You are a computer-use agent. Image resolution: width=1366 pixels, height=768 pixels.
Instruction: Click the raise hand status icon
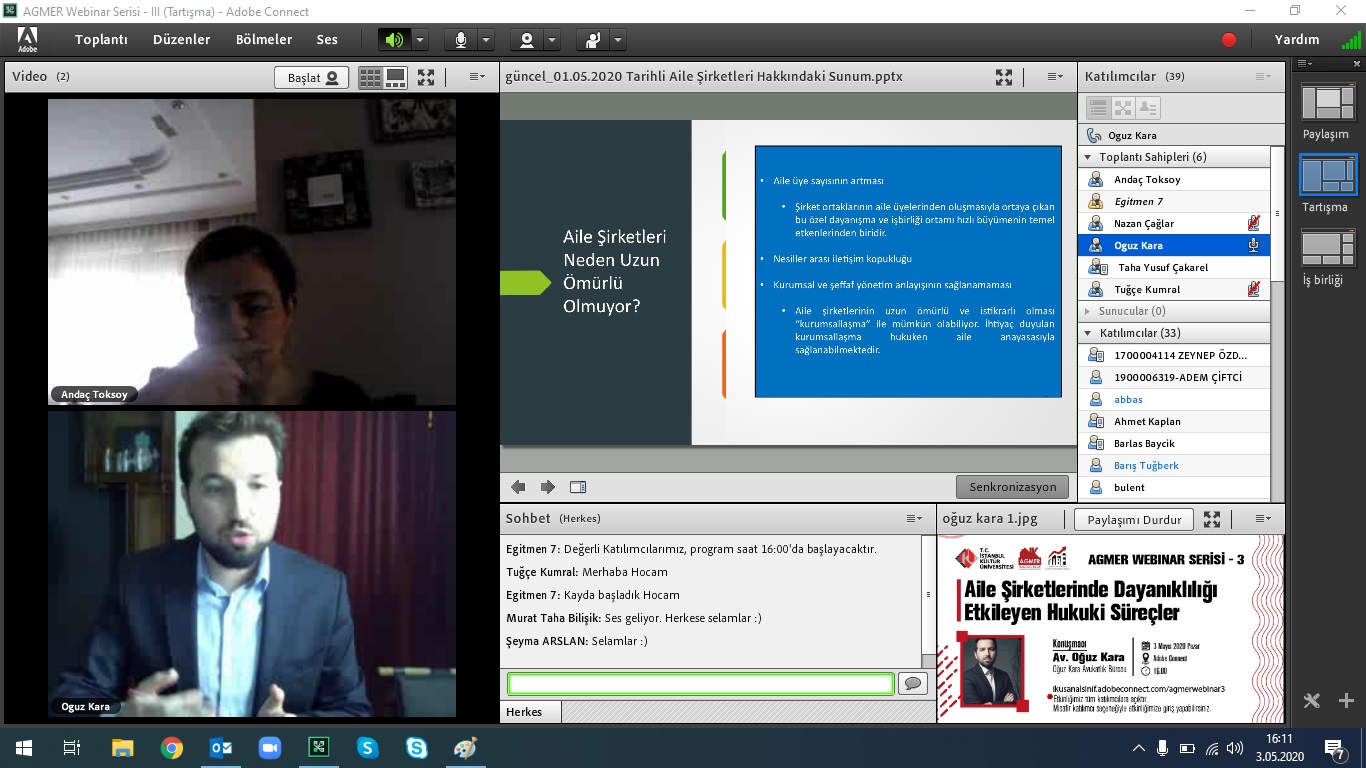593,40
